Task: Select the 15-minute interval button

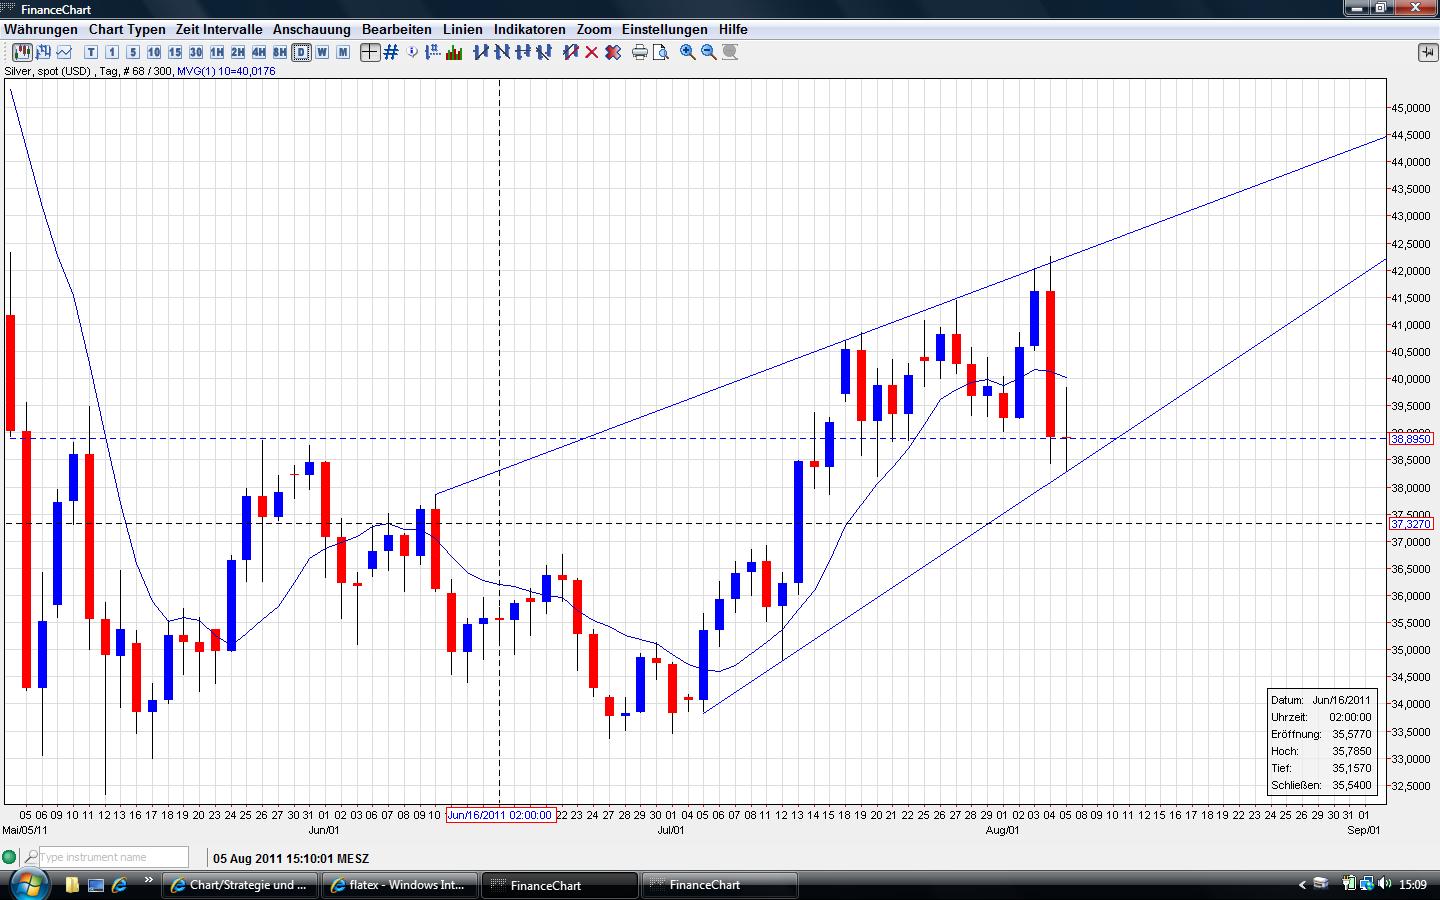Action: pos(175,52)
